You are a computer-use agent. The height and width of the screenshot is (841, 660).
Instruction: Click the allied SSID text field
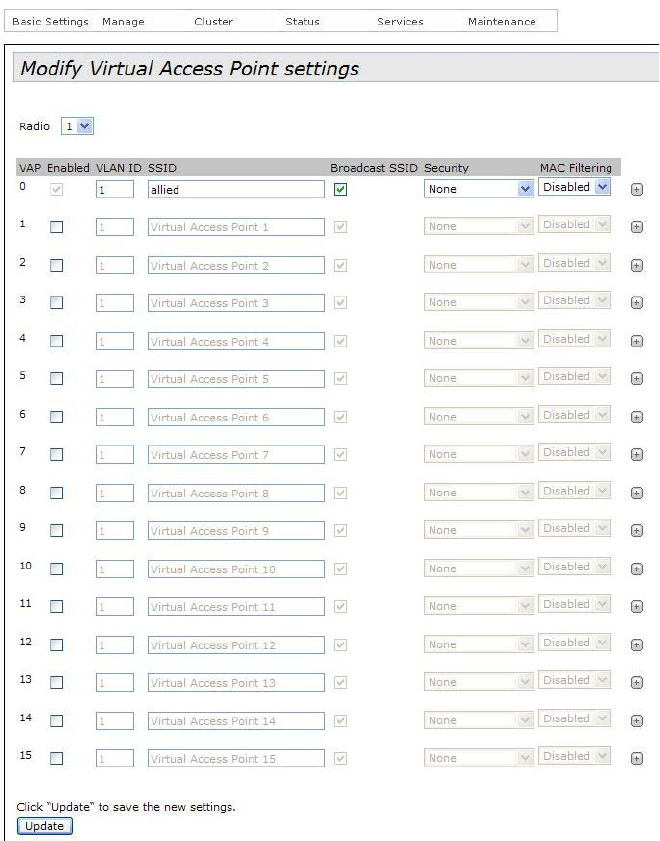(236, 189)
